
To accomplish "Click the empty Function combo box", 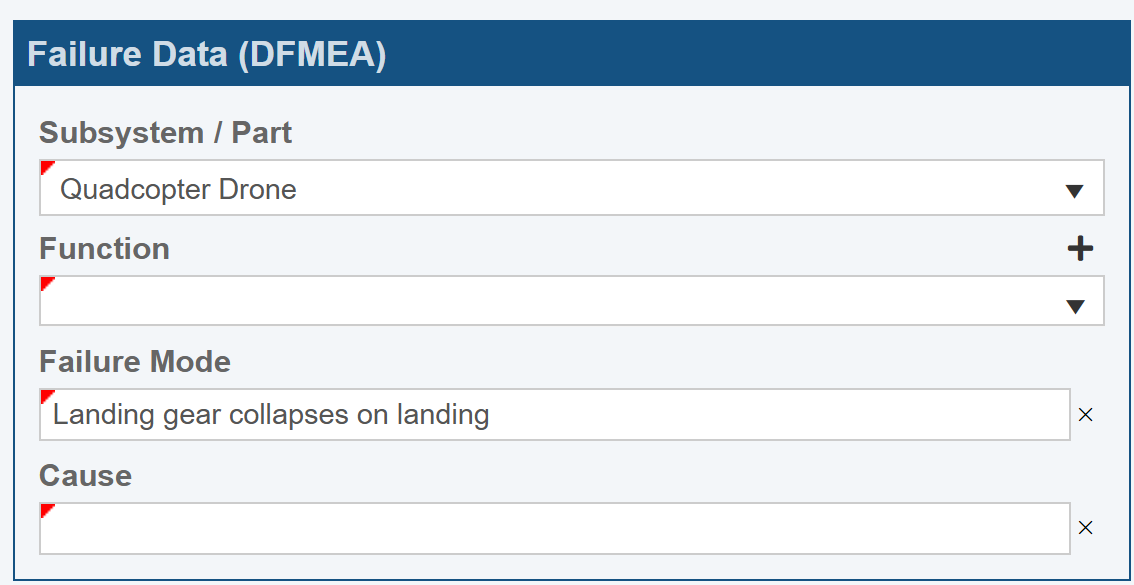I will pyautogui.click(x=550, y=301).
